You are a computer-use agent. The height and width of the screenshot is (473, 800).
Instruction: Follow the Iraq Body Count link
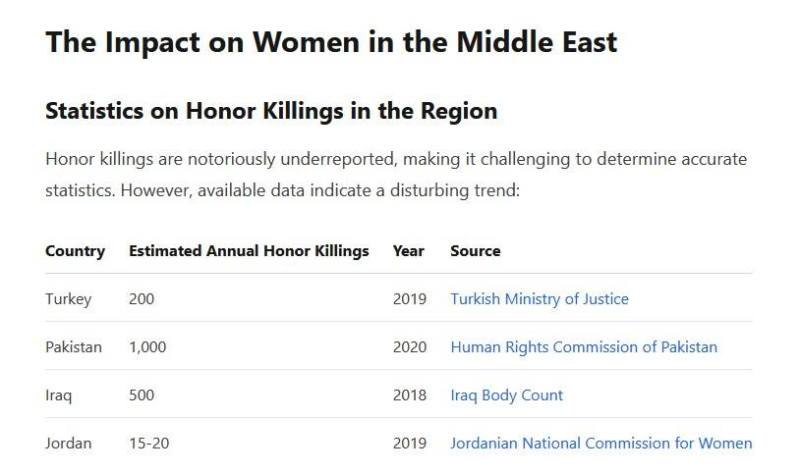[x=506, y=395]
